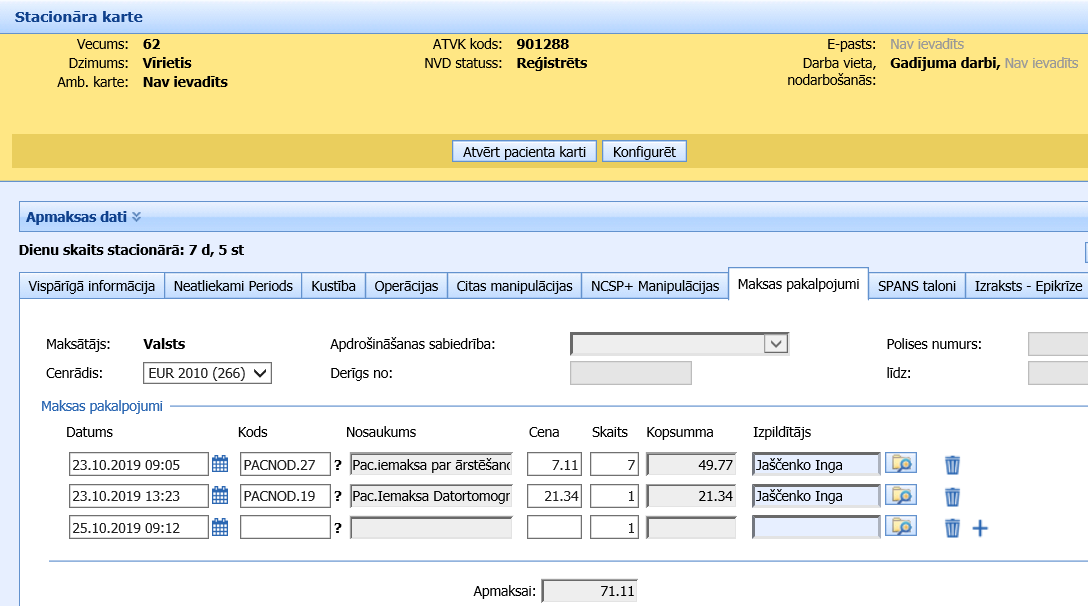Switch to the Operācijas tab

[x=406, y=286]
